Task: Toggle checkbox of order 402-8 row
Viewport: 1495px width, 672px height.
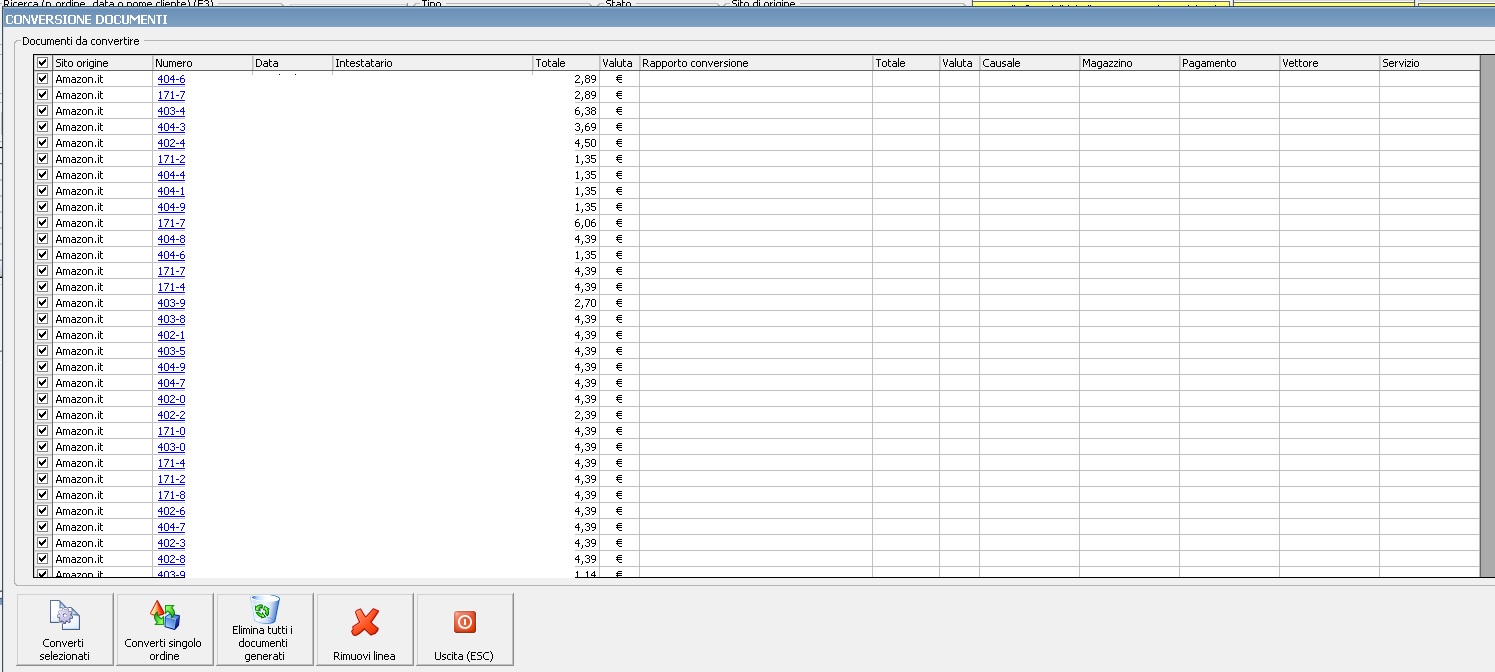Action: 42,559
